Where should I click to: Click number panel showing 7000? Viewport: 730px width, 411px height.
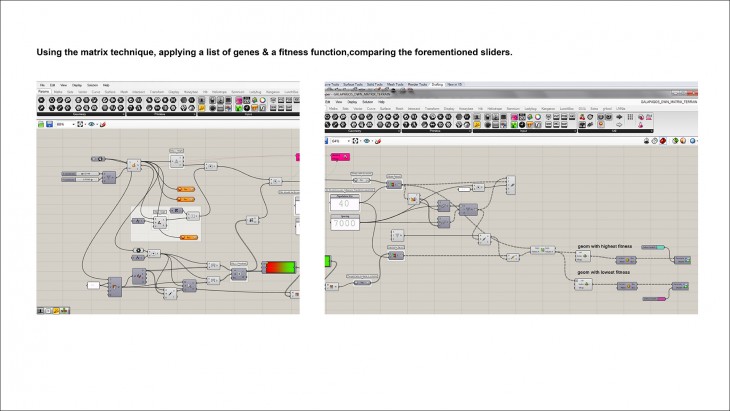pyautogui.click(x=345, y=223)
